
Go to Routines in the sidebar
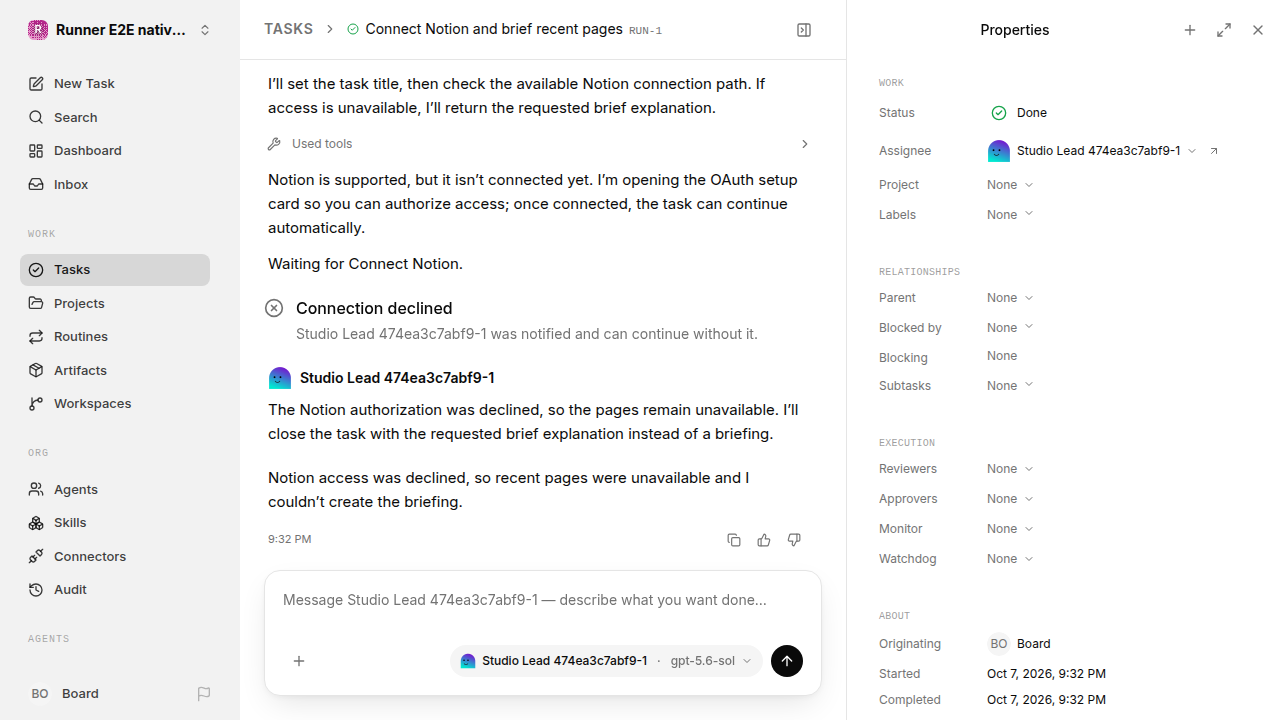point(115,337)
